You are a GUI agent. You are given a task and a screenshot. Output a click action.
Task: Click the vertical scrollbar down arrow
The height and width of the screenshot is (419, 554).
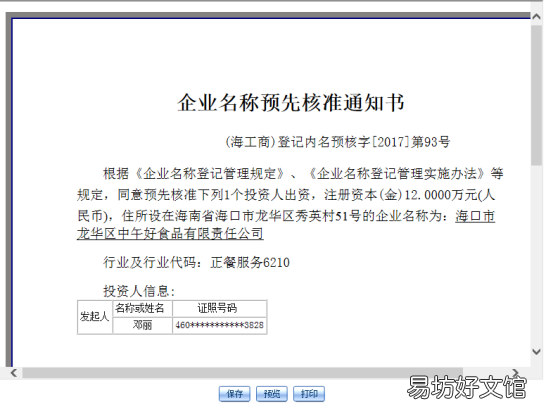coord(536,352)
